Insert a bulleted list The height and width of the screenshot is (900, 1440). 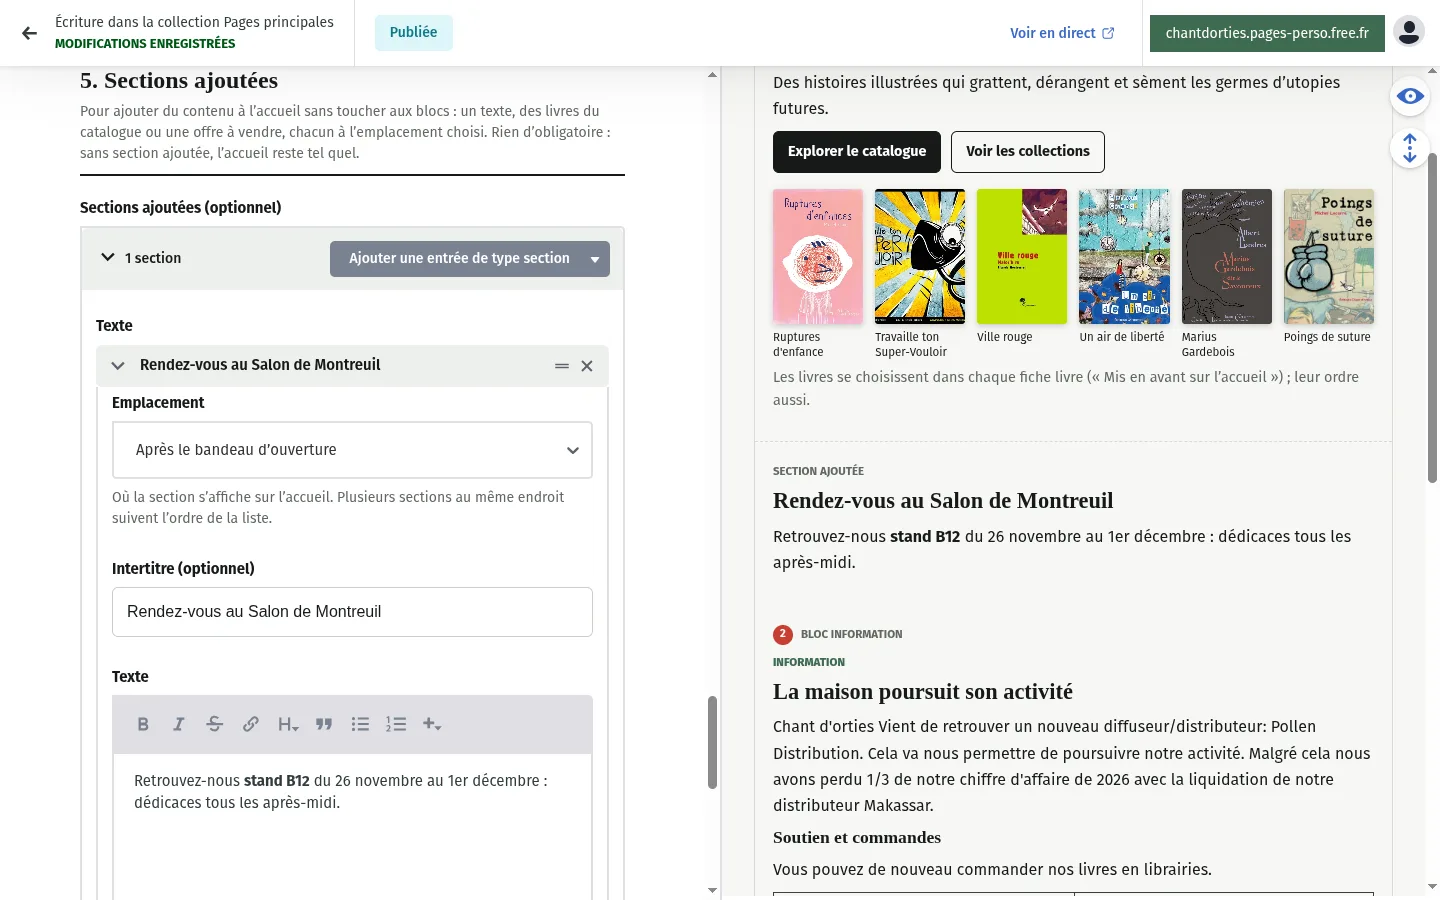[x=360, y=724]
